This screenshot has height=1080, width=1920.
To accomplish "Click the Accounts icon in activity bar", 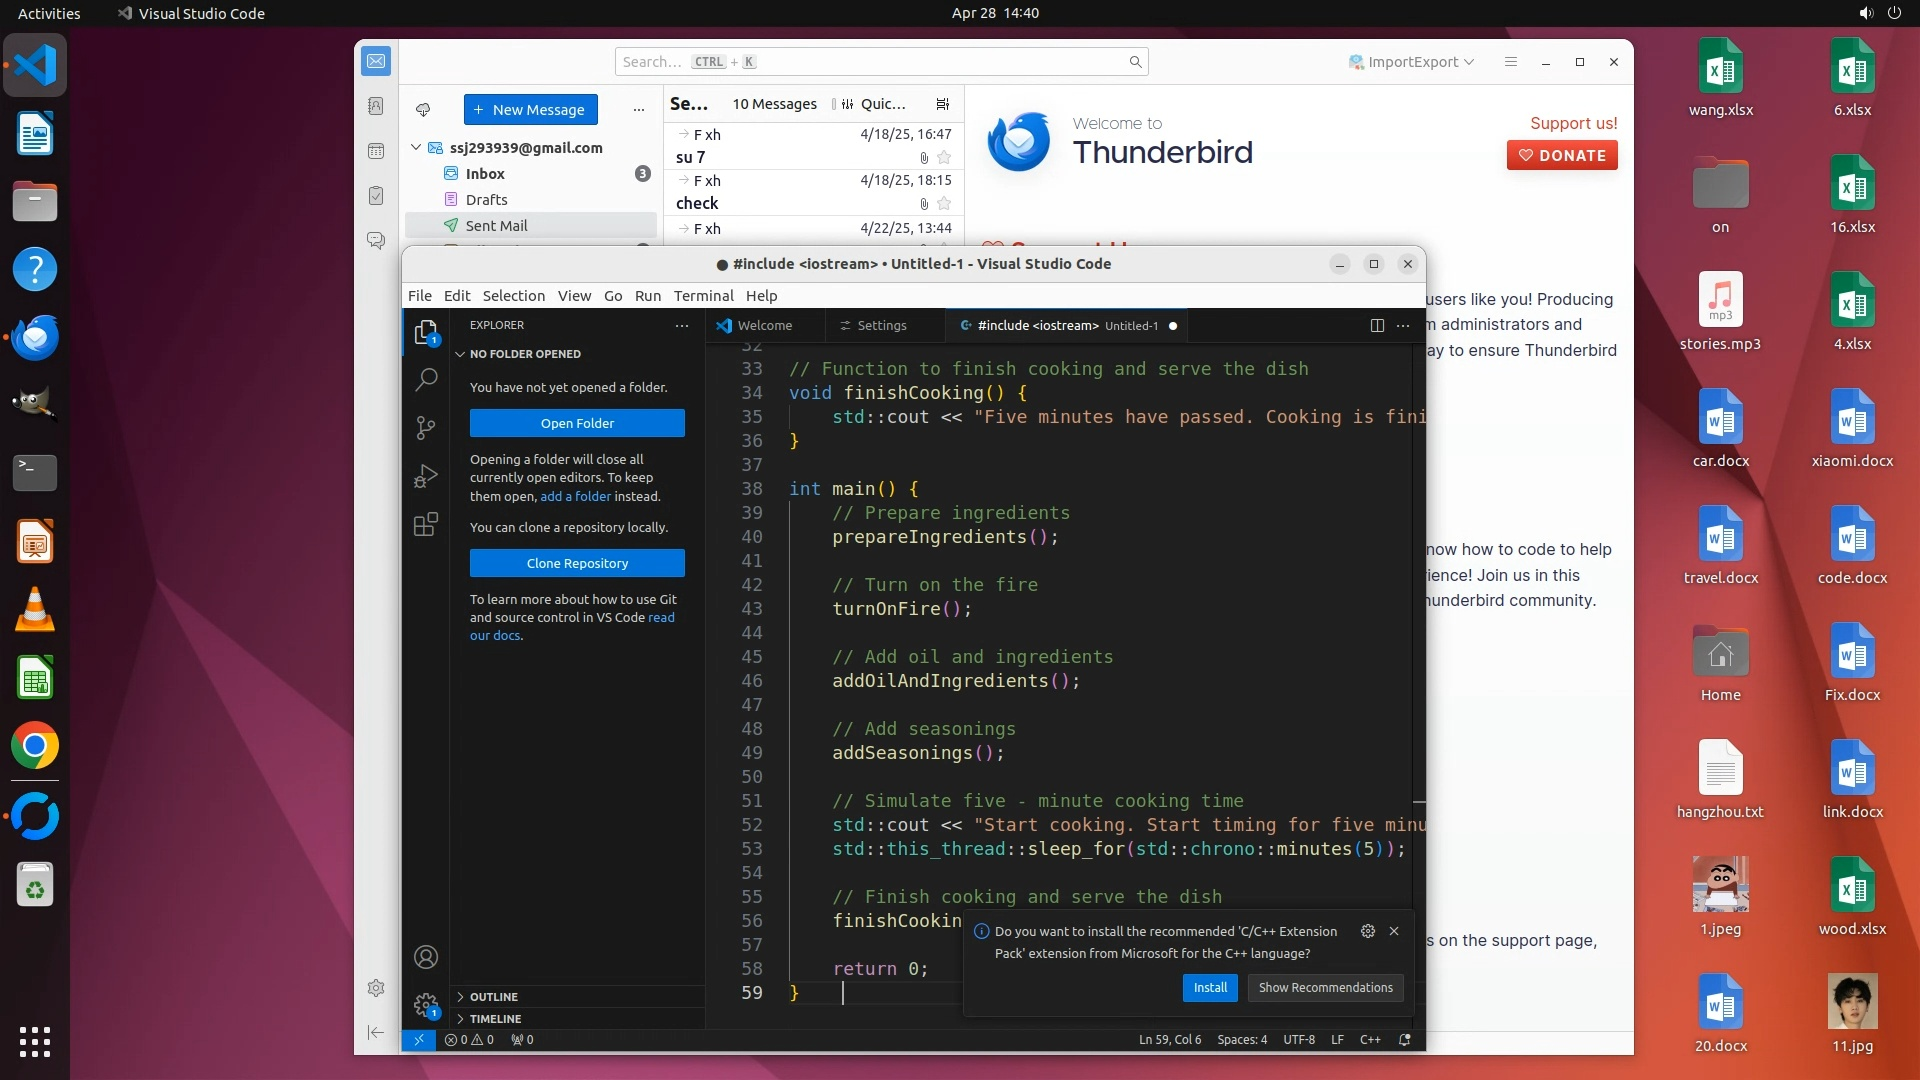I will pyautogui.click(x=426, y=957).
